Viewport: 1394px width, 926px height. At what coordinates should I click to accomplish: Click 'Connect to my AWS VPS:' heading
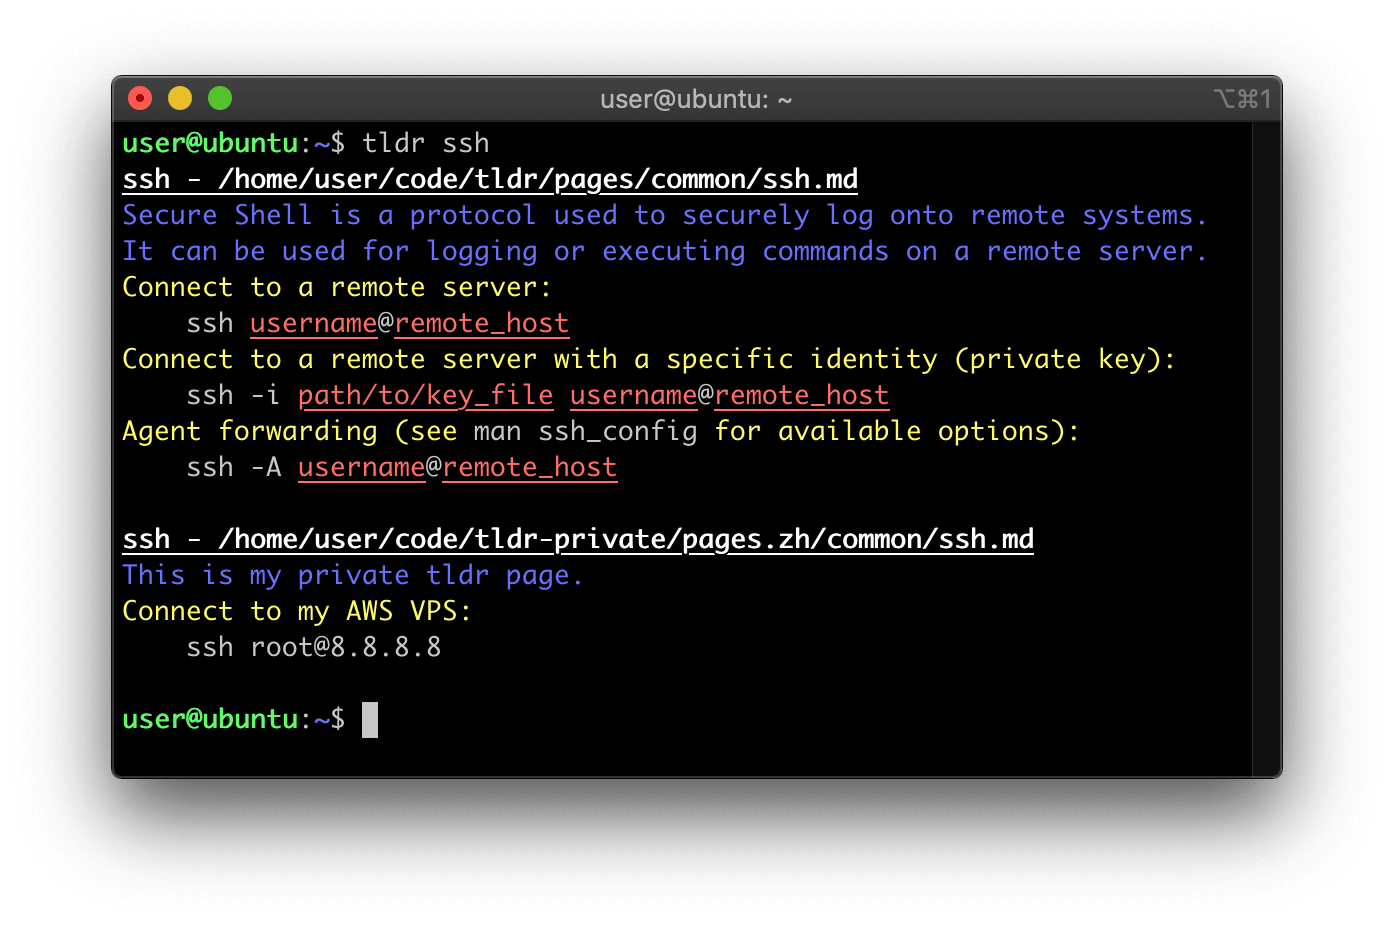297,611
